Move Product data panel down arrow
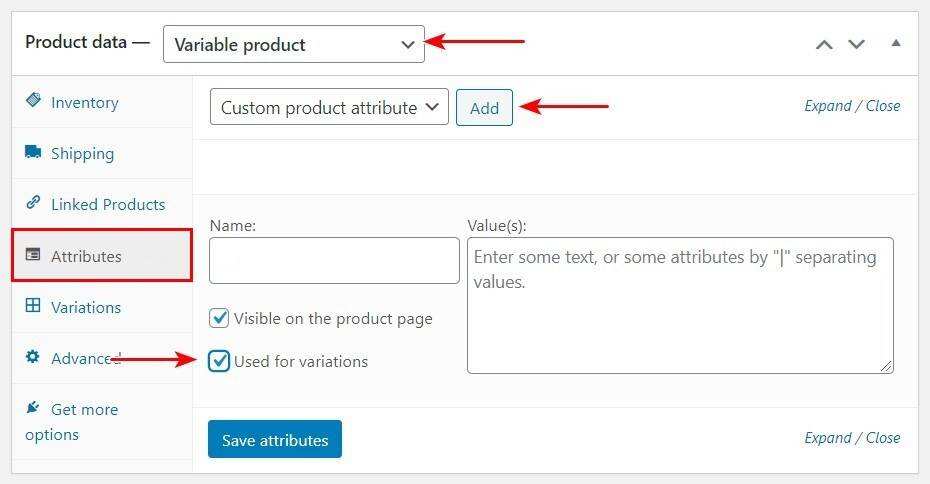930x484 pixels. coord(857,44)
